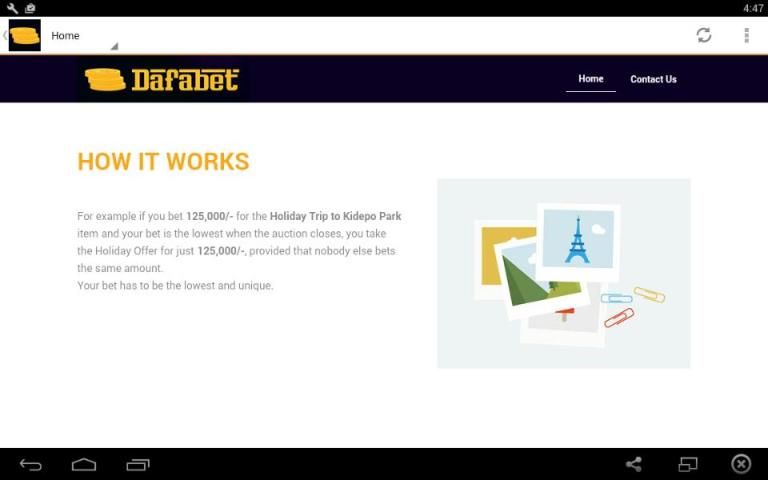This screenshot has width=768, height=480.
Task: Tap the Eiffel Tower photo
Action: (x=578, y=240)
